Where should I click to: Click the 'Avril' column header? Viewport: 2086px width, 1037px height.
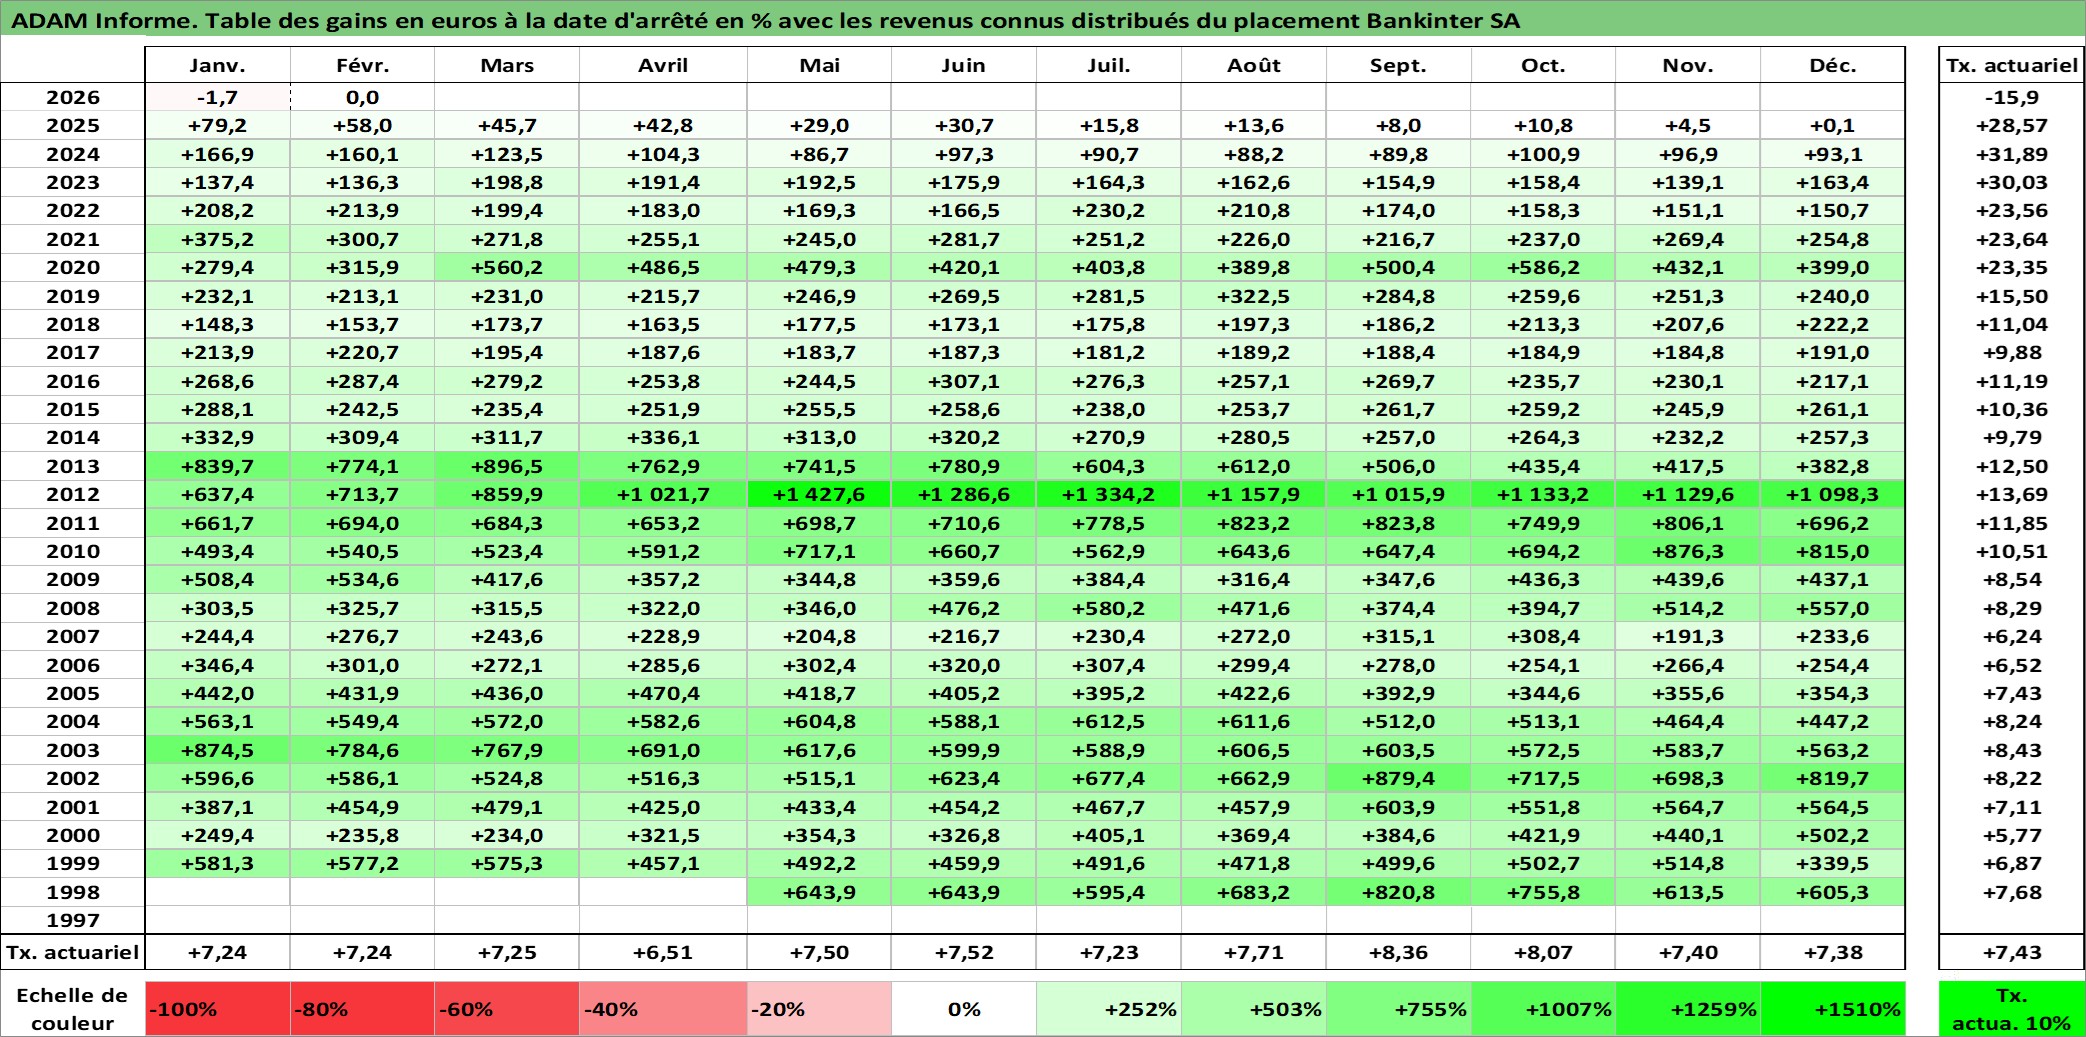pyautogui.click(x=663, y=65)
